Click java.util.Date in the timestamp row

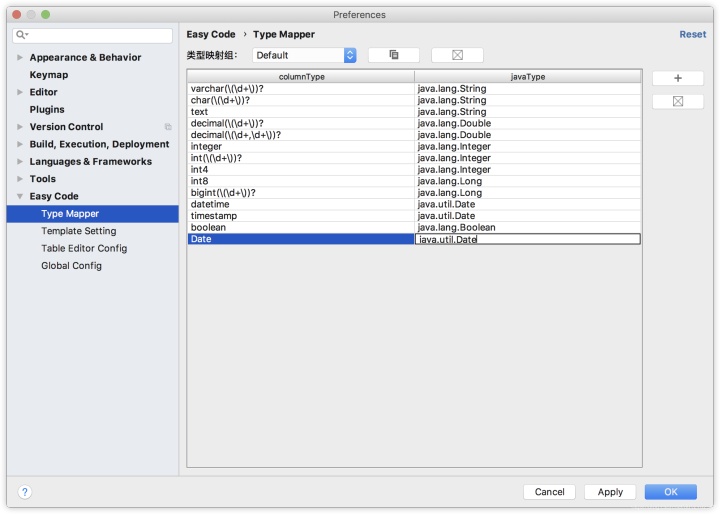[x=446, y=216]
